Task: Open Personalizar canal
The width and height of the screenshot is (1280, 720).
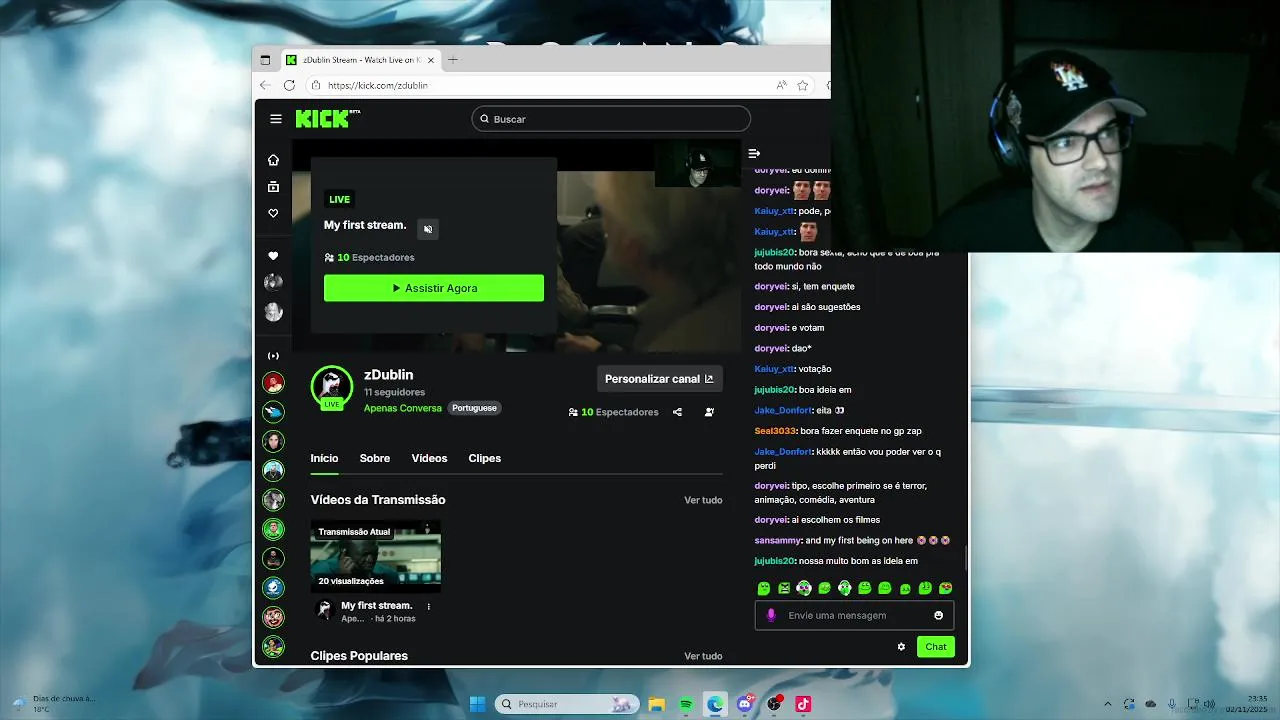Action: coord(659,379)
